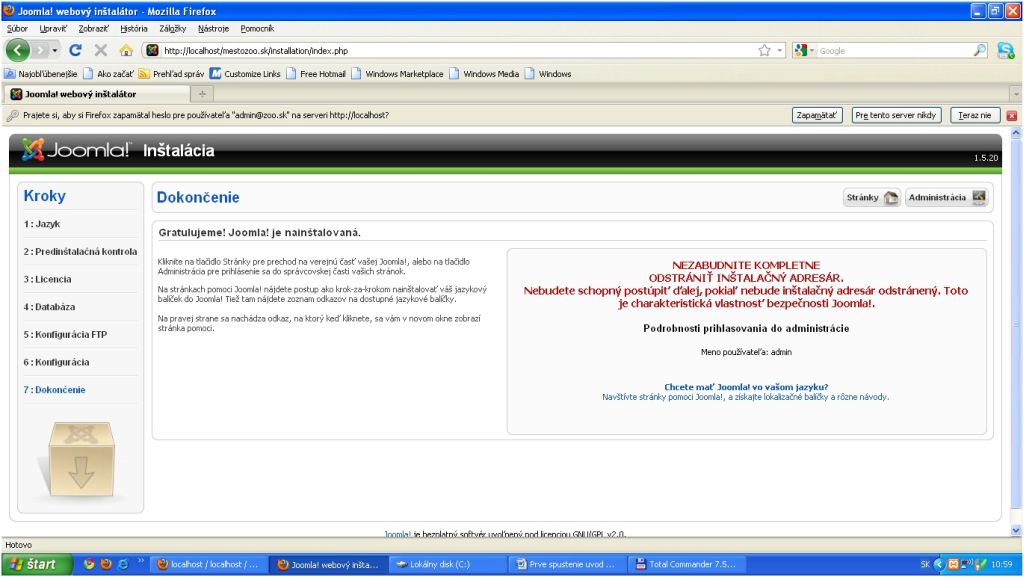Screen dimensions: 1024x577
Task: Open the Prehľad správ feed bookmark
Action: 171,74
